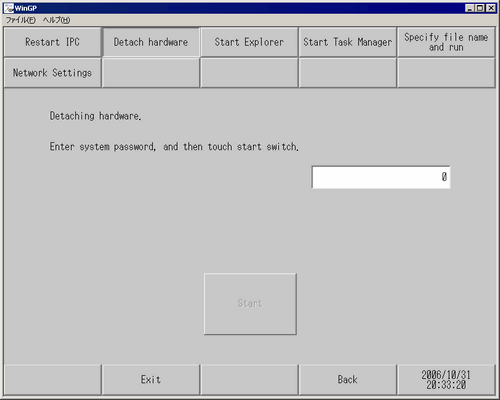Open the ヘルプ(H) menu
This screenshot has width=500, height=400.
coord(56,20)
